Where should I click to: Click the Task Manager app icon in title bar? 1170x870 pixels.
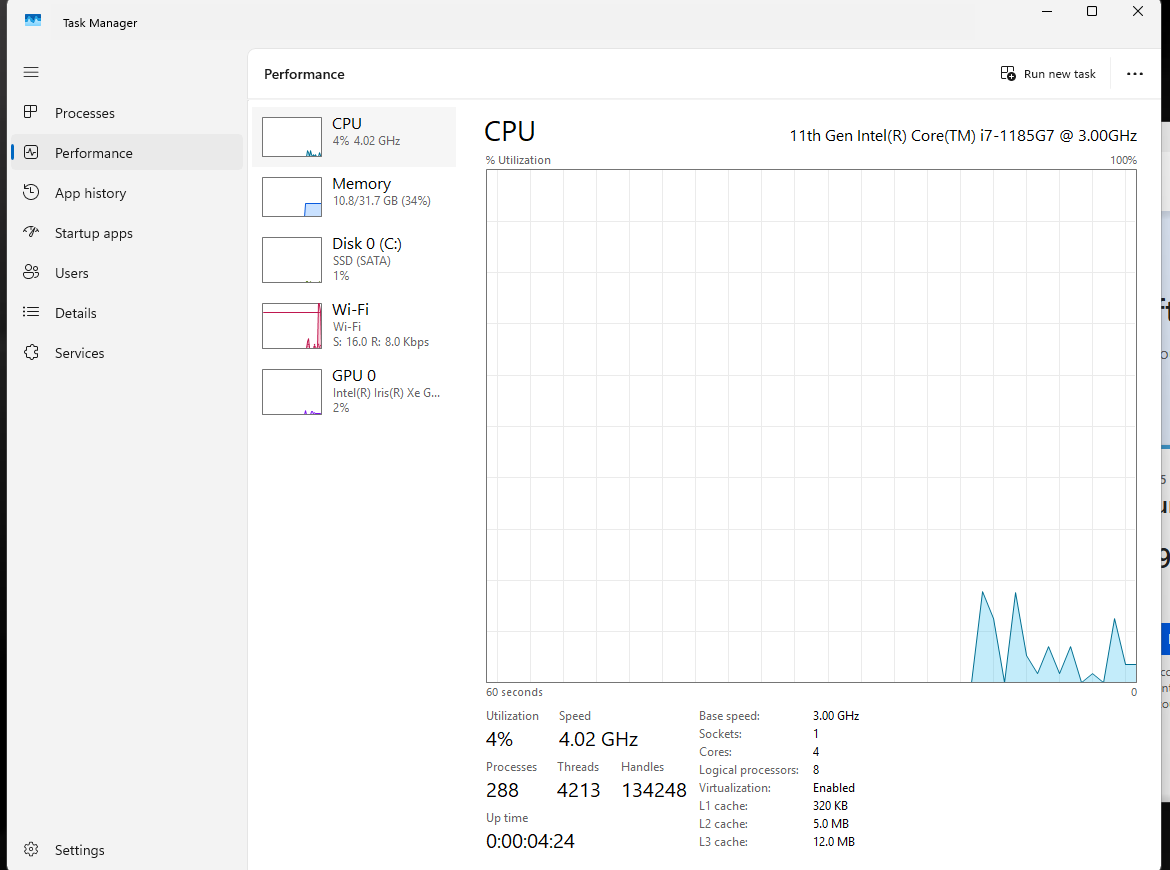pos(33,22)
